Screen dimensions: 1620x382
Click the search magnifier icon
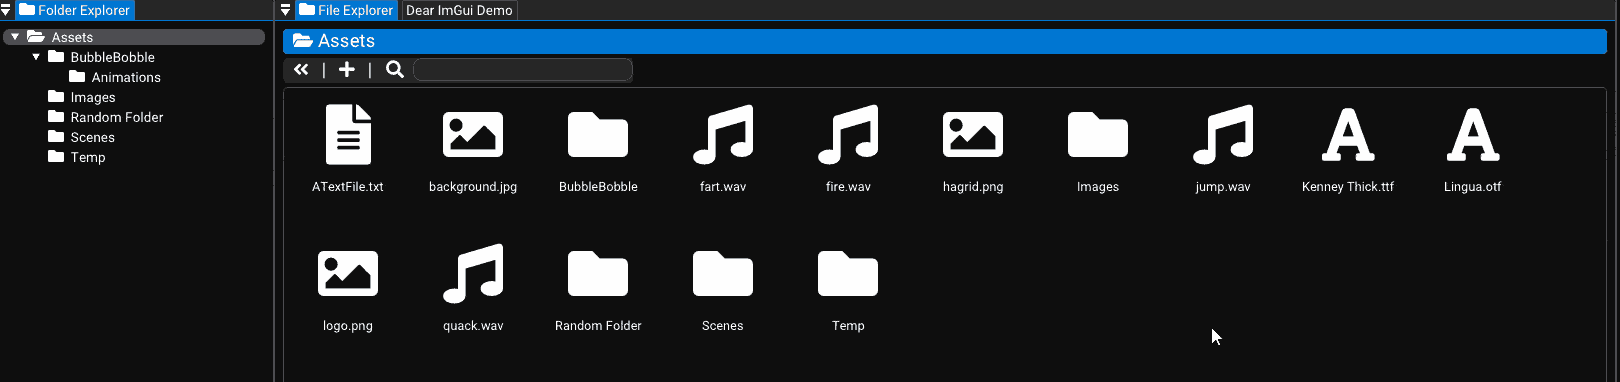coord(395,69)
